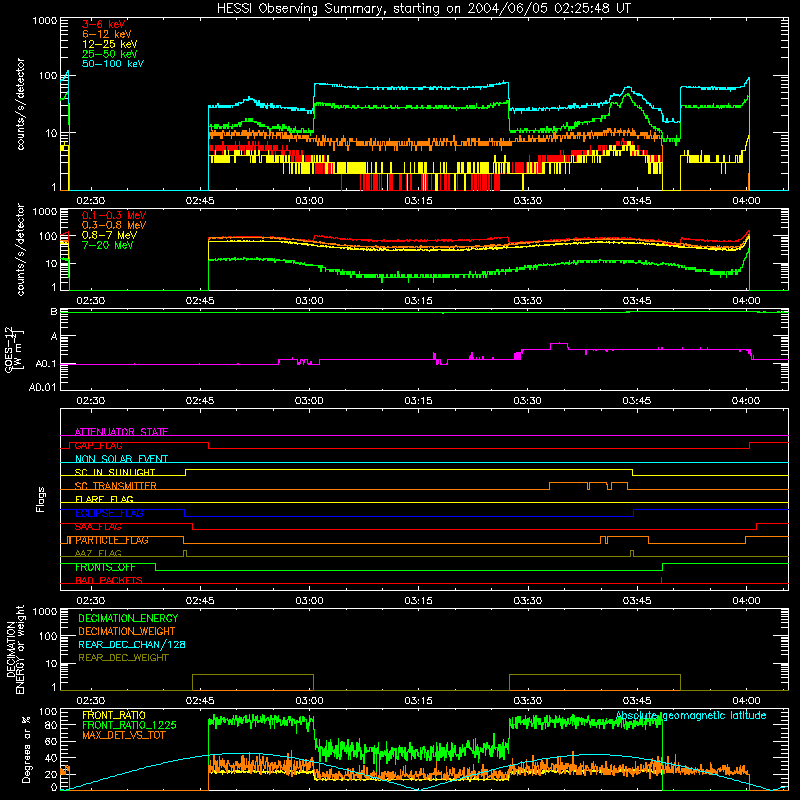Click the vertical Flags axis title

(40, 499)
